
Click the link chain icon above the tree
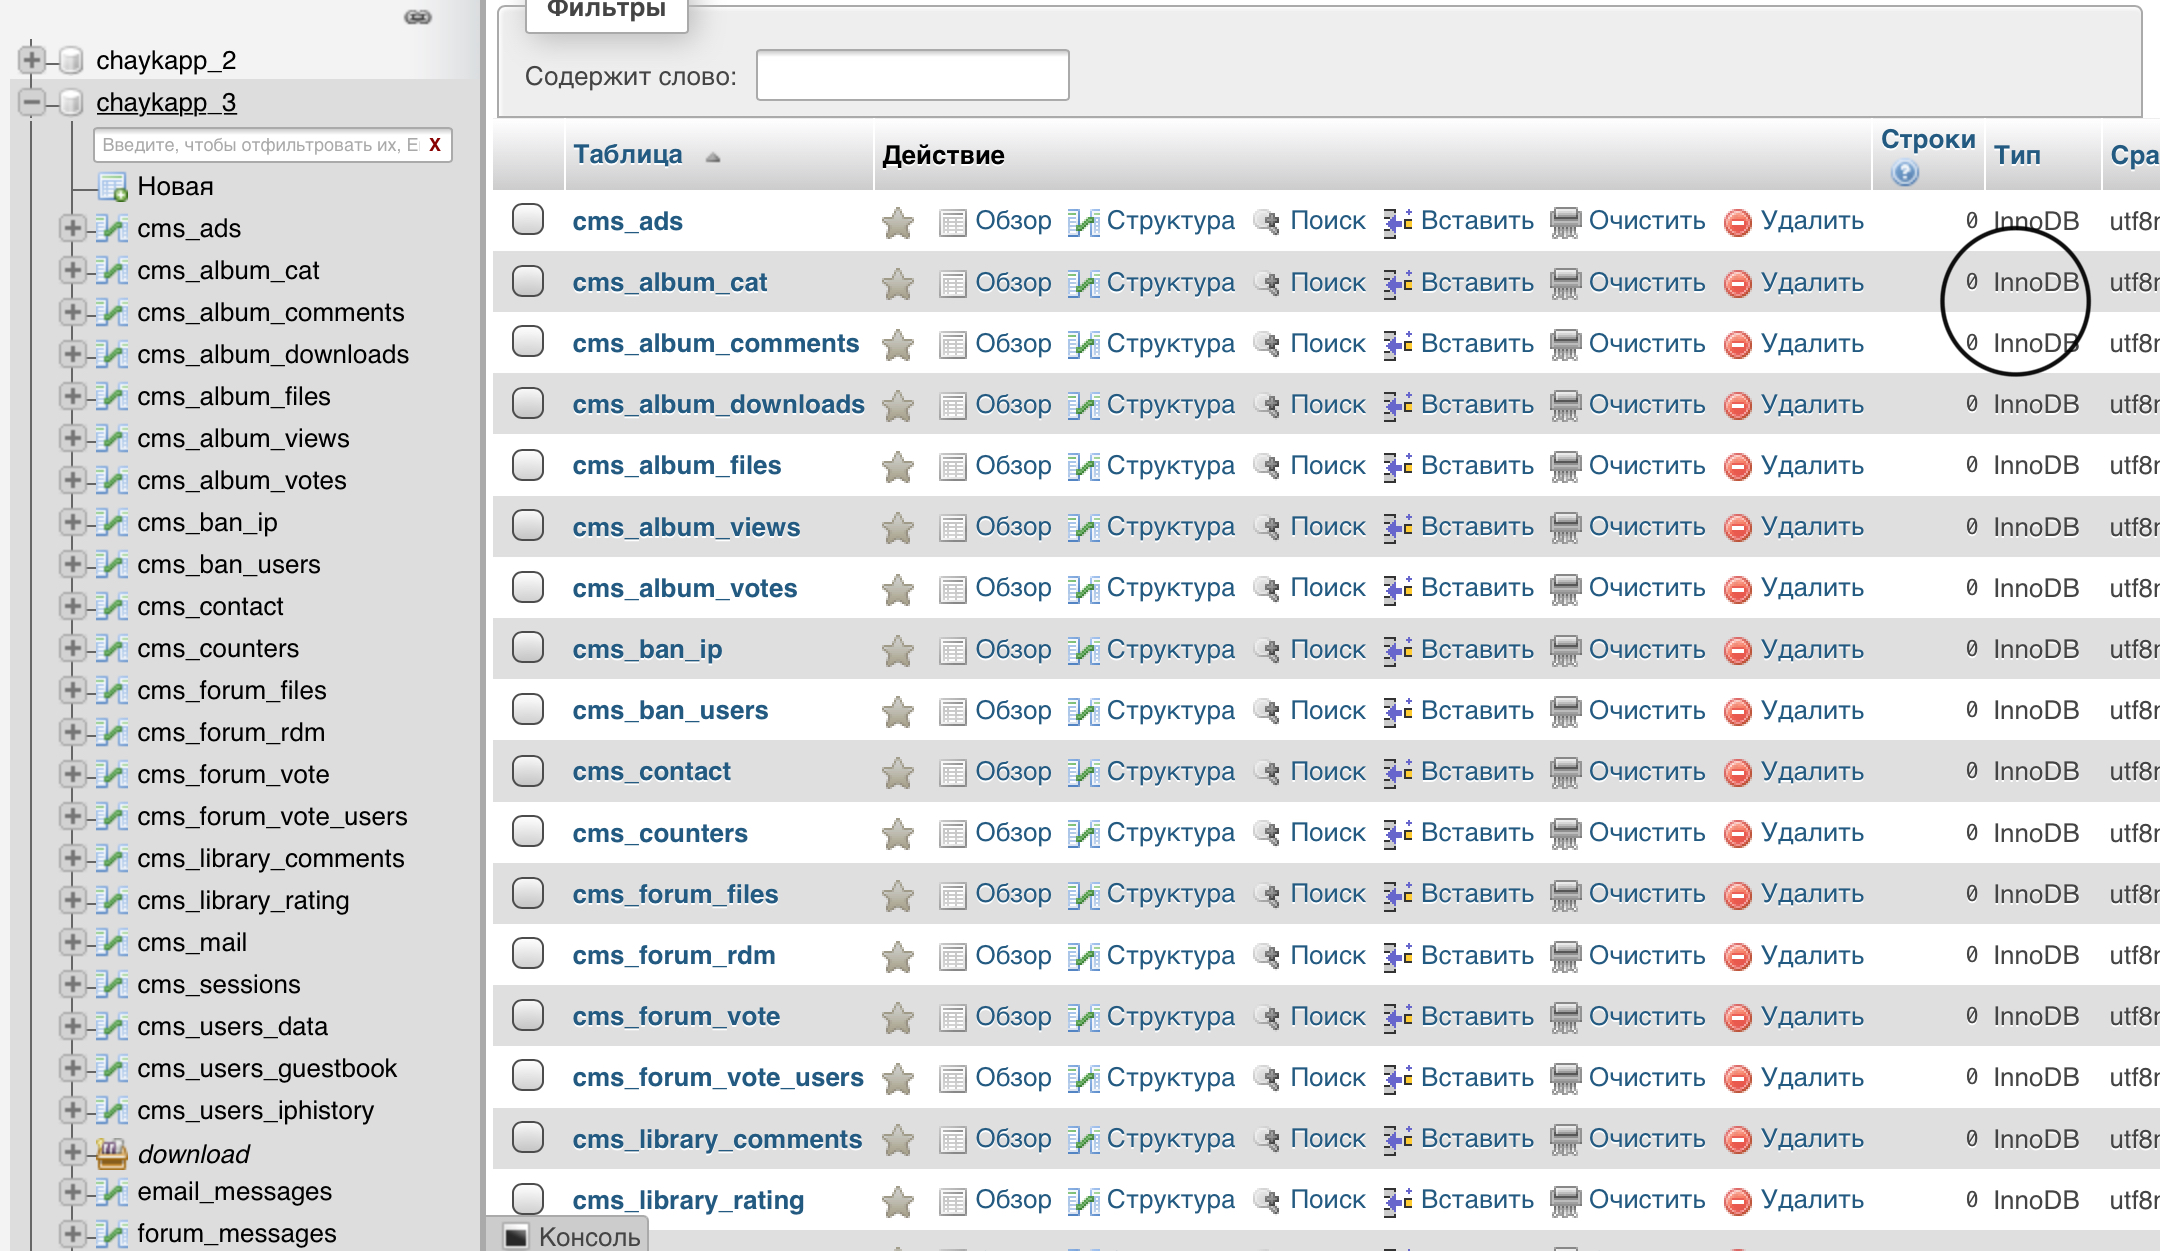pos(418,17)
